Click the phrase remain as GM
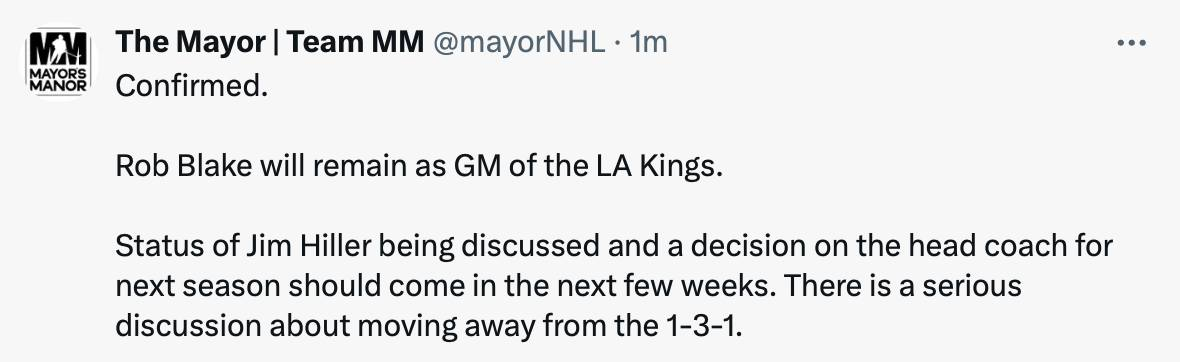 [x=406, y=166]
